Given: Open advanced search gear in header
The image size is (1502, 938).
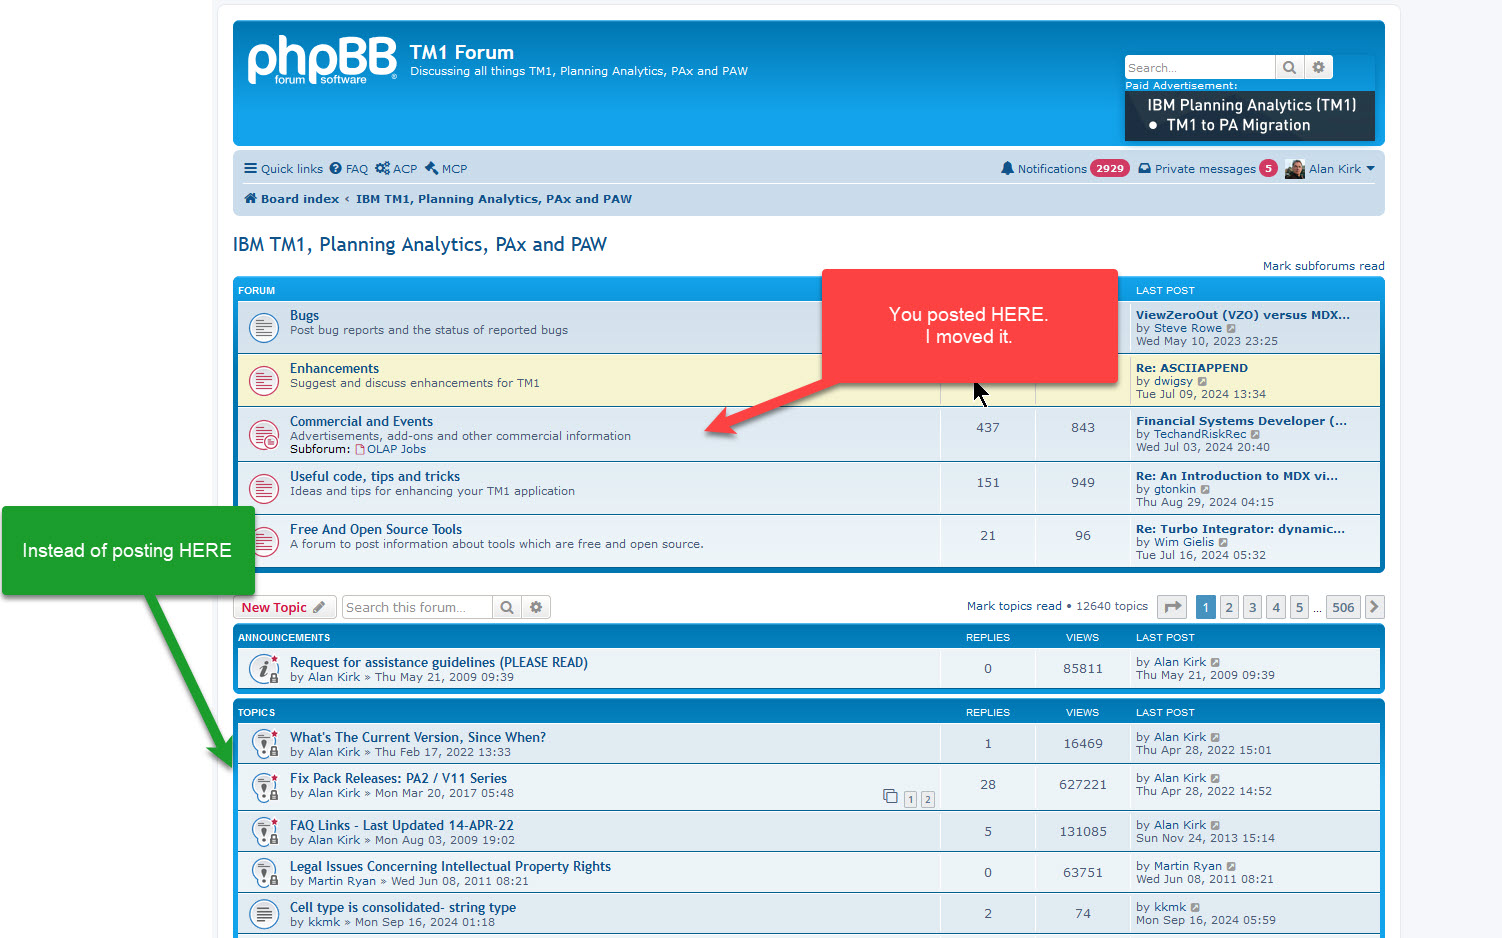Looking at the screenshot, I should point(1318,67).
